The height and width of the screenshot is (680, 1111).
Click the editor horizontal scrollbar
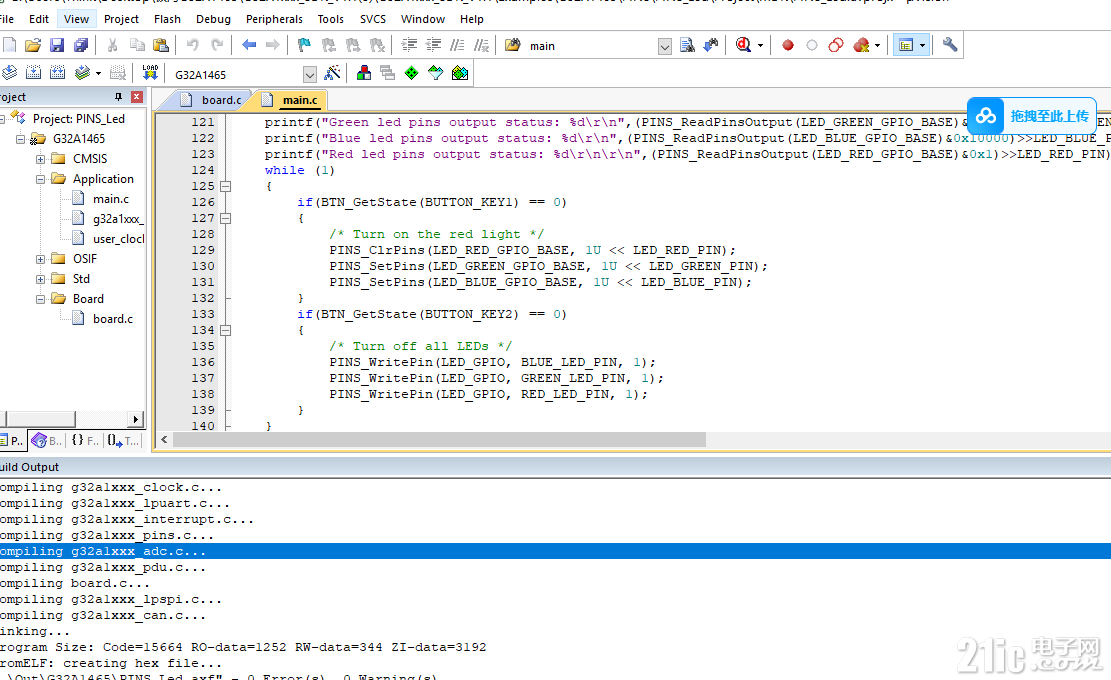pyautogui.click(x=439, y=440)
